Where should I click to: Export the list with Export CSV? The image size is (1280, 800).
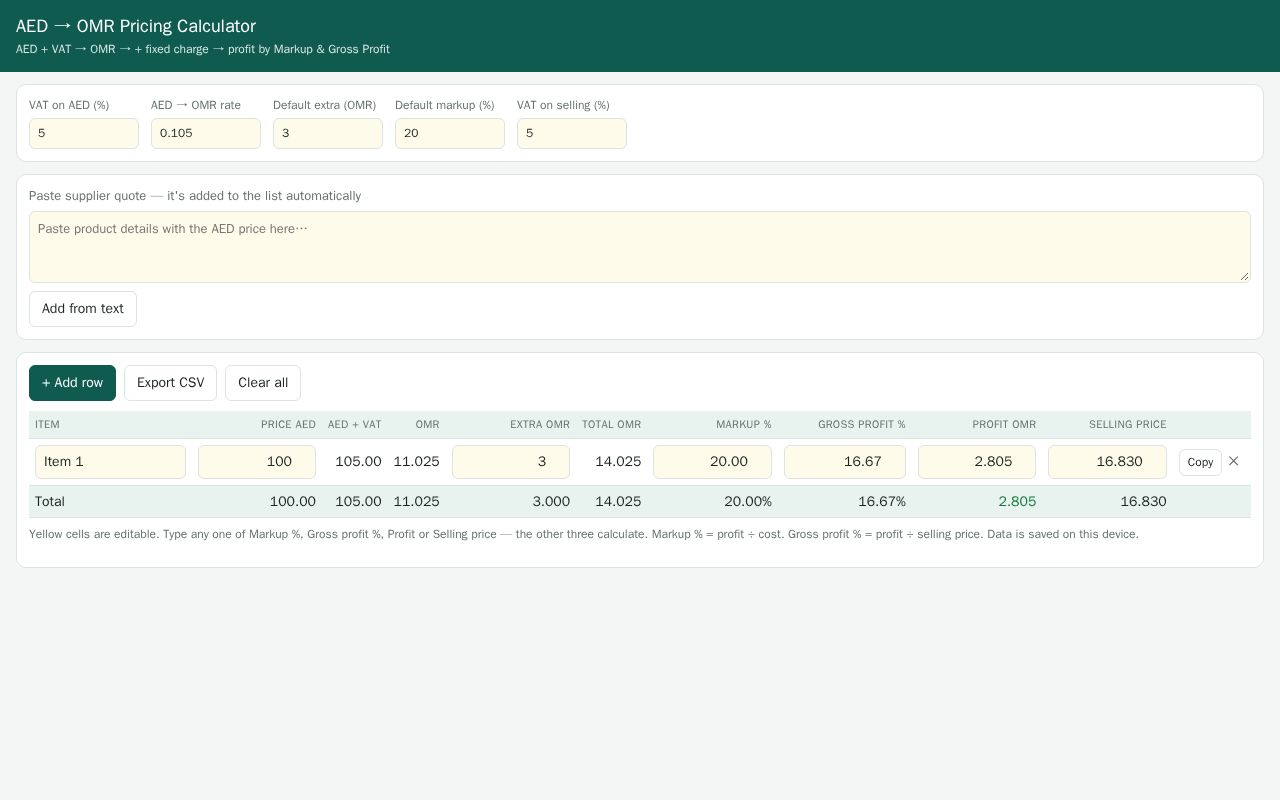tap(170, 383)
